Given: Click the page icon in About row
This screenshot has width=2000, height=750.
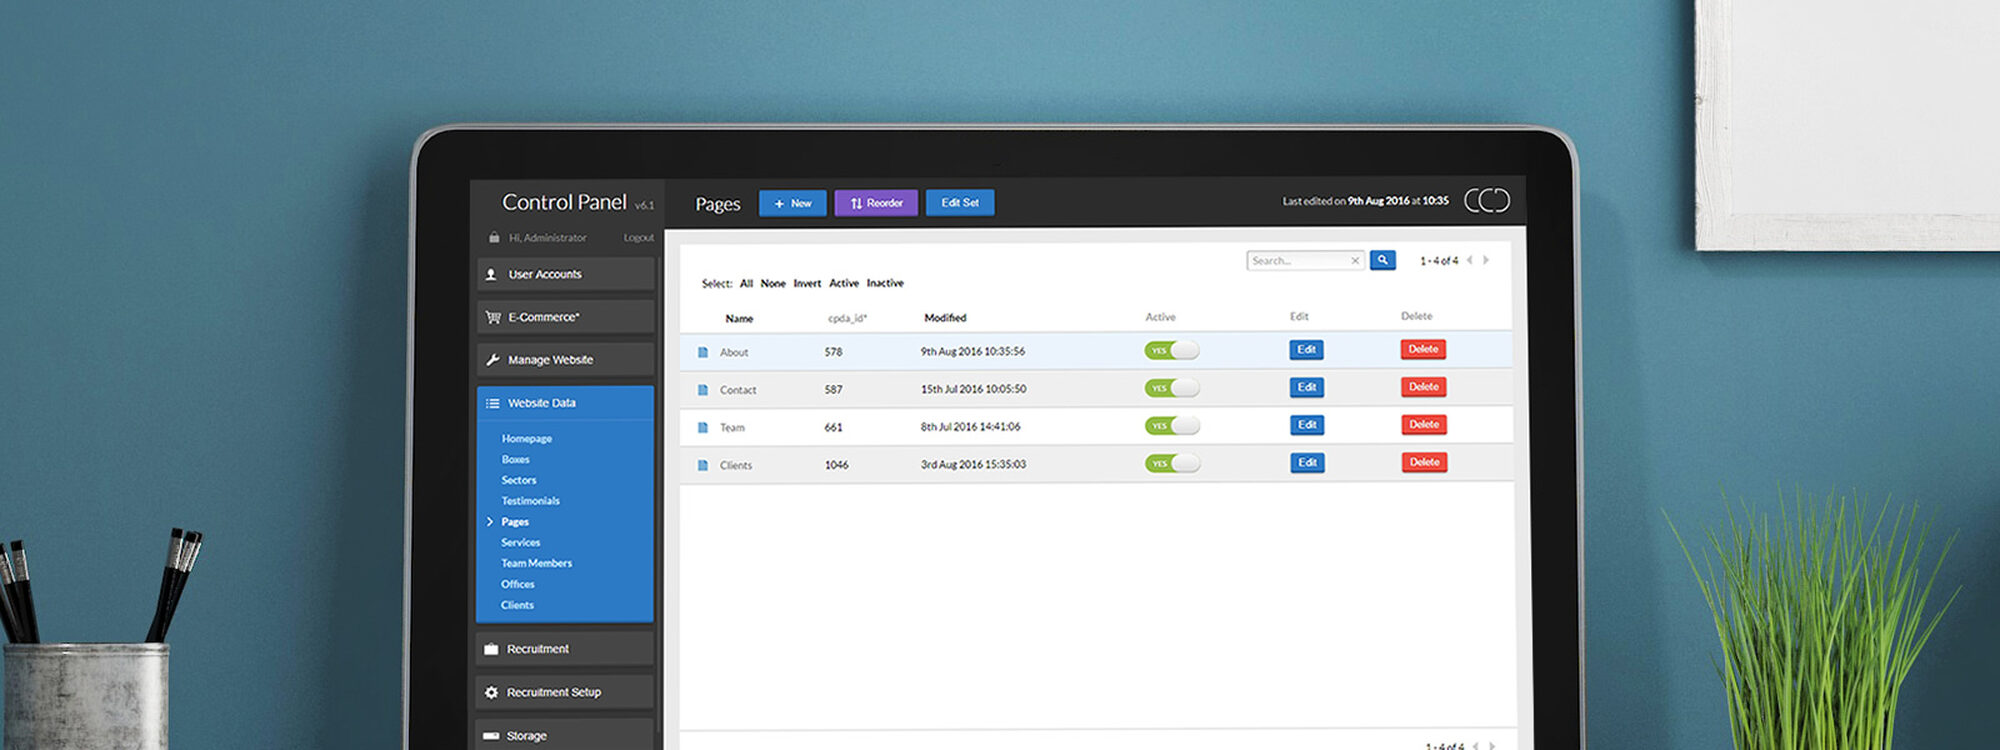Looking at the screenshot, I should point(703,352).
